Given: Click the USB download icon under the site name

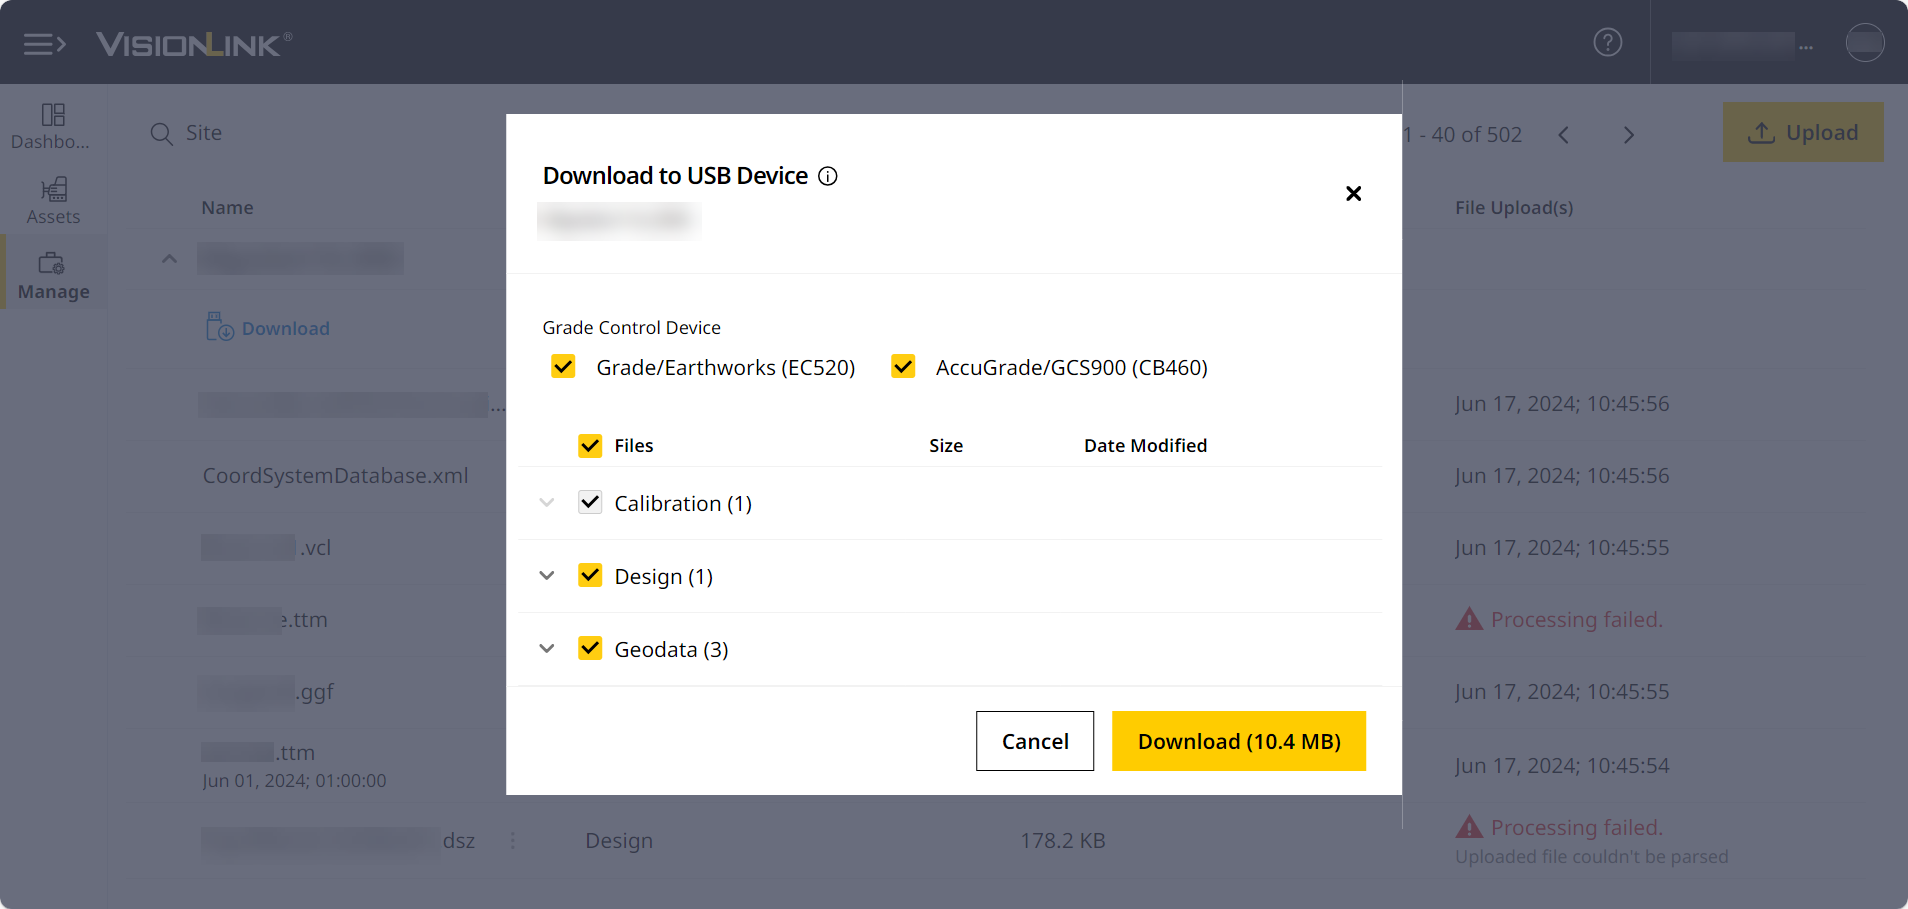Looking at the screenshot, I should click(219, 326).
